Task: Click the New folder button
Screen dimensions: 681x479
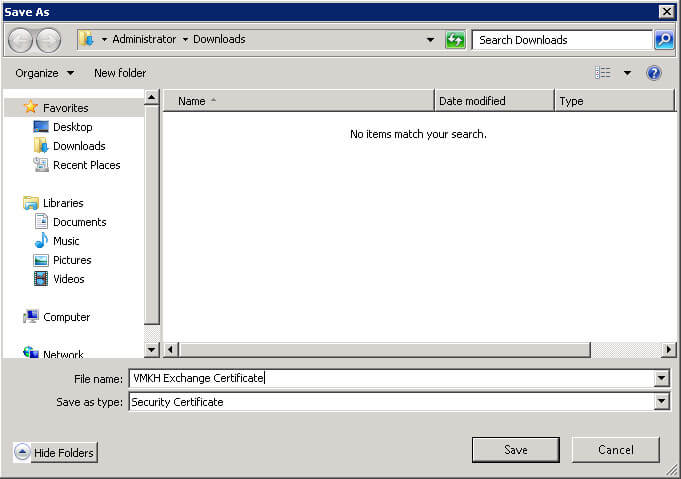Action: [x=120, y=73]
